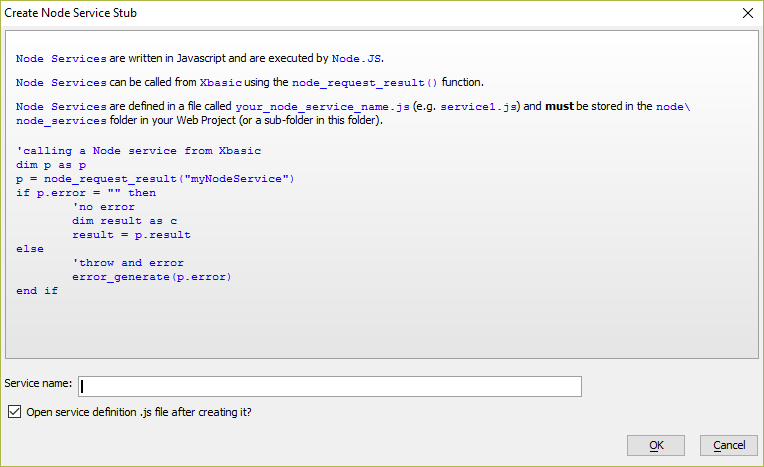The image size is (764, 467).
Task: Click the dim p as p code line
Action: click(51, 165)
